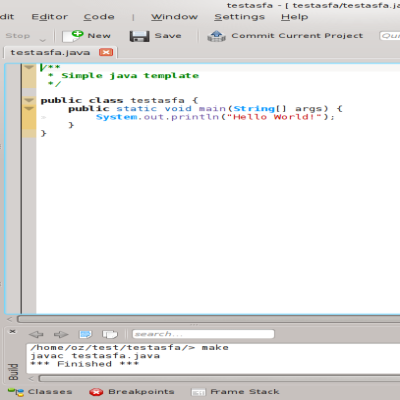
Task: Click the copy output icon in Build panel
Action: point(110,334)
